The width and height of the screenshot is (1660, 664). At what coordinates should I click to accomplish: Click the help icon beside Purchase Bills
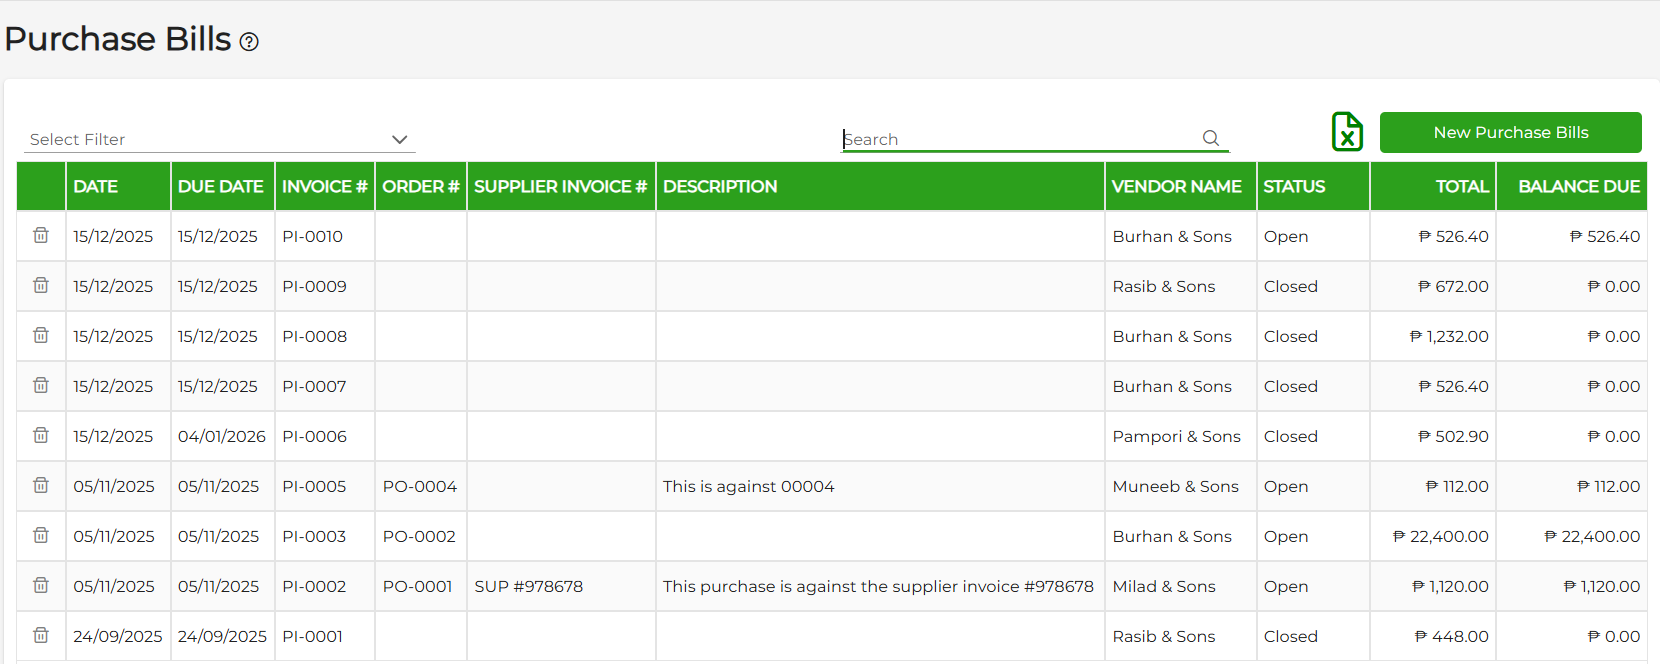pos(249,42)
